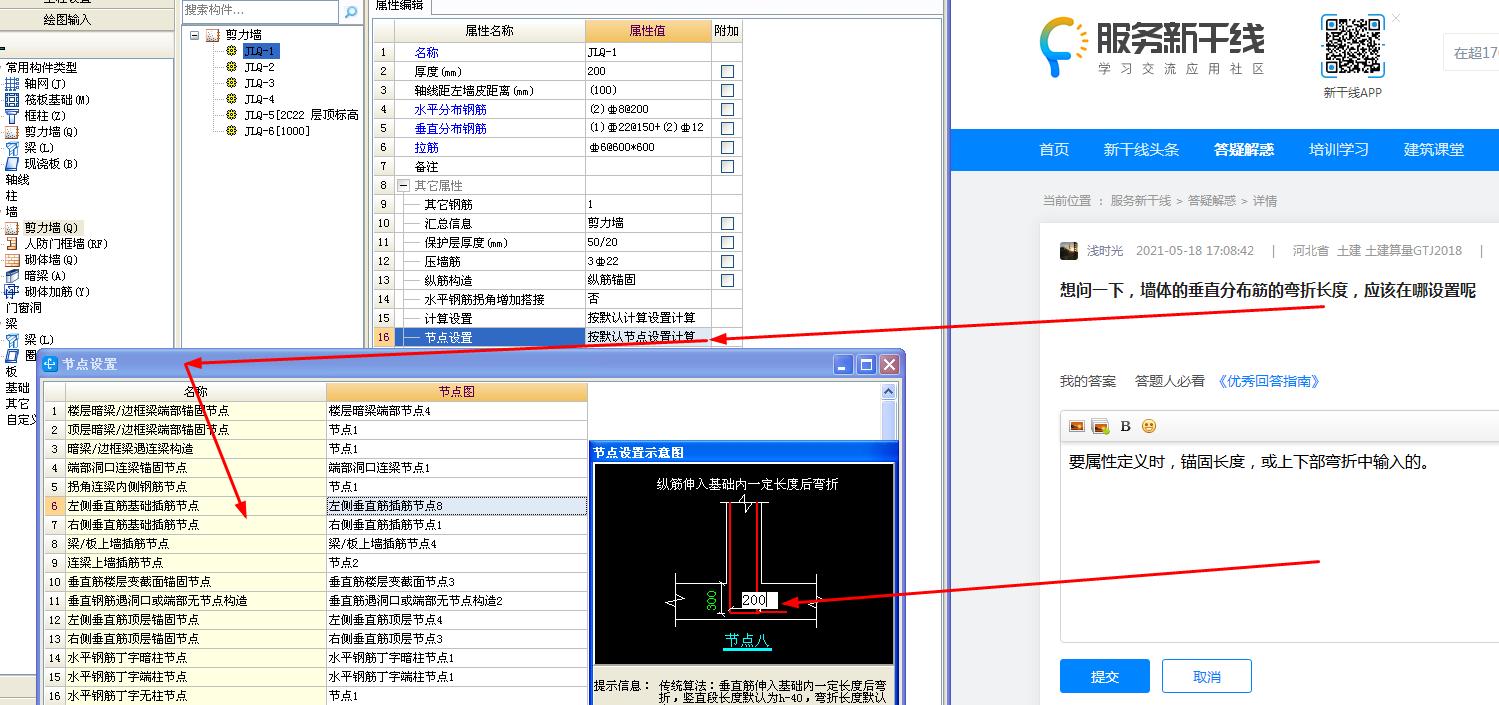The image size is (1499, 705).
Task: Click the 取消 cancel button
Action: tap(1207, 677)
